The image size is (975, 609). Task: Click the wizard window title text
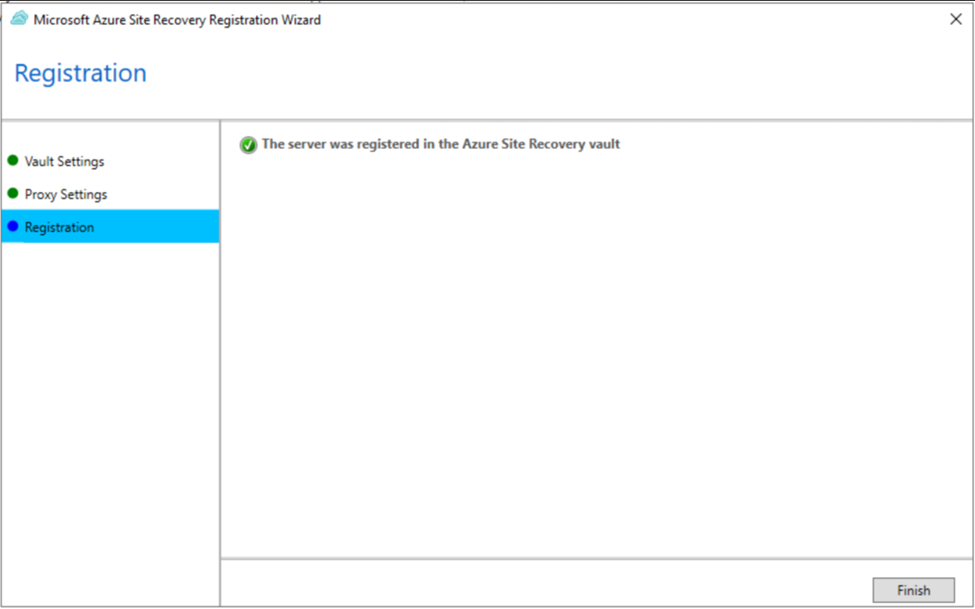click(x=177, y=20)
